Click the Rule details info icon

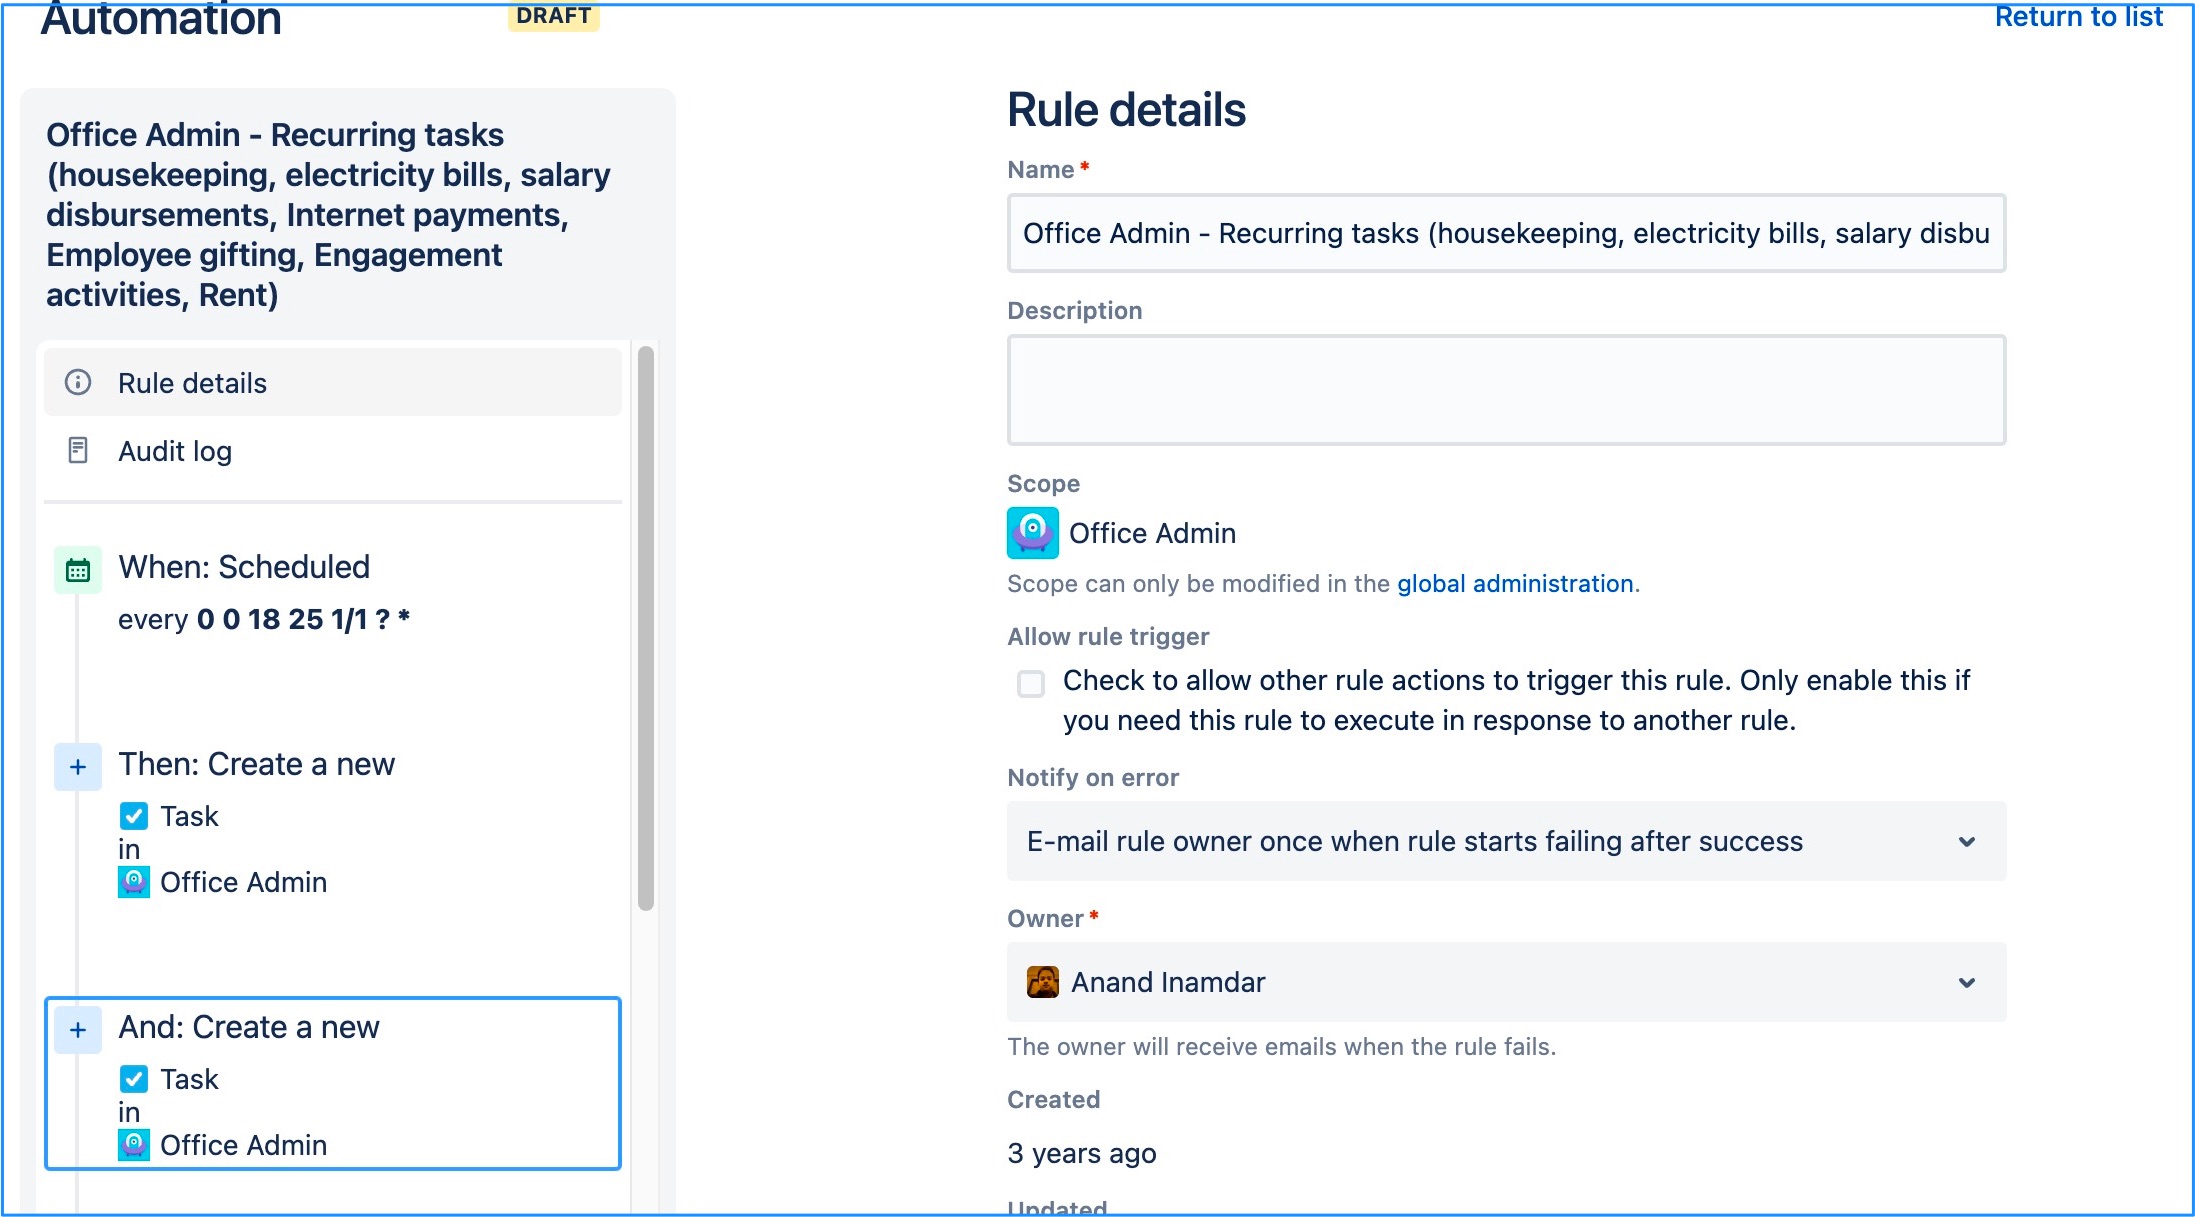pyautogui.click(x=78, y=382)
